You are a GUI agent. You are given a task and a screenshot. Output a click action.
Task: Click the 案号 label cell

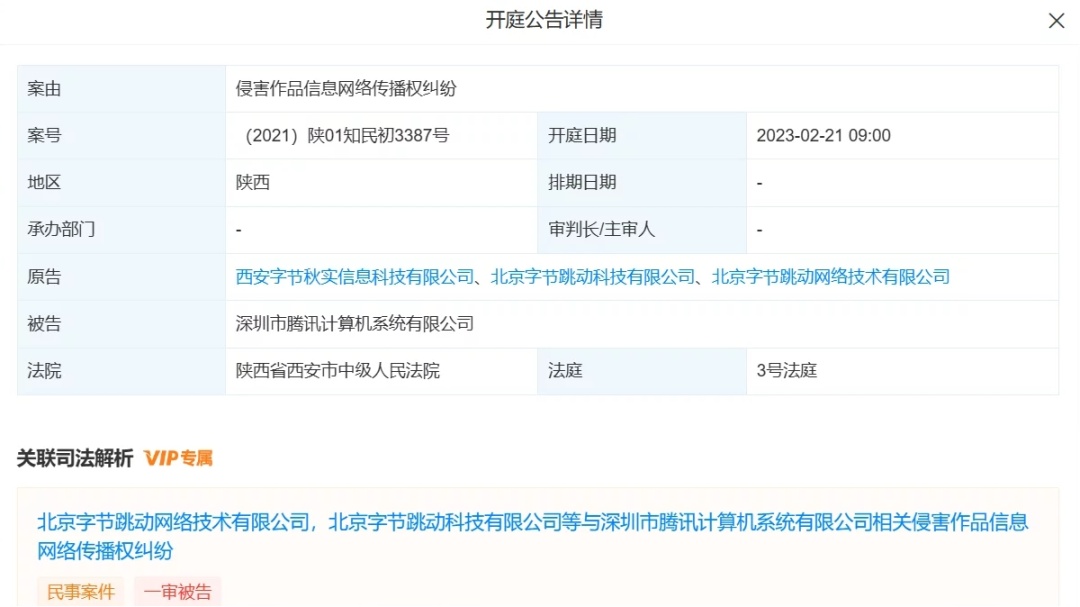[121, 136]
